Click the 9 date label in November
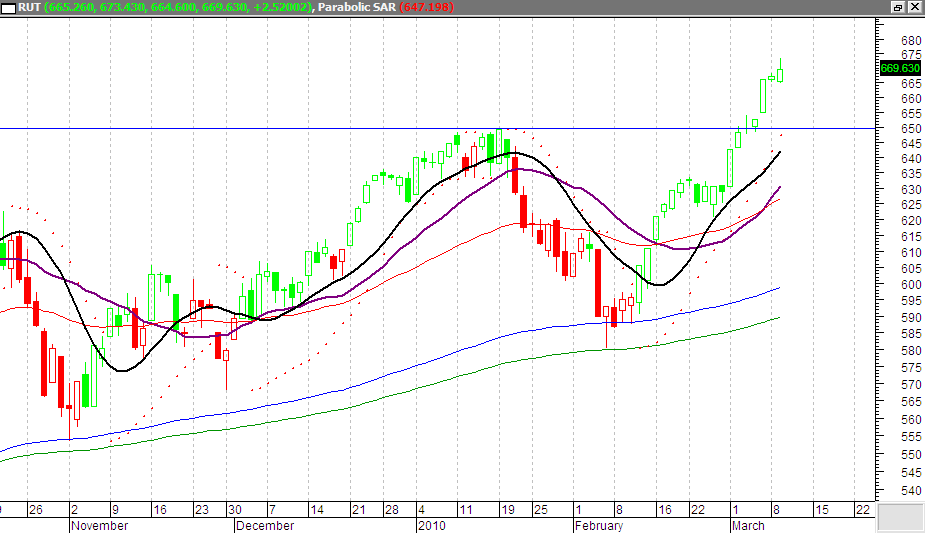The width and height of the screenshot is (925, 533). coord(116,509)
